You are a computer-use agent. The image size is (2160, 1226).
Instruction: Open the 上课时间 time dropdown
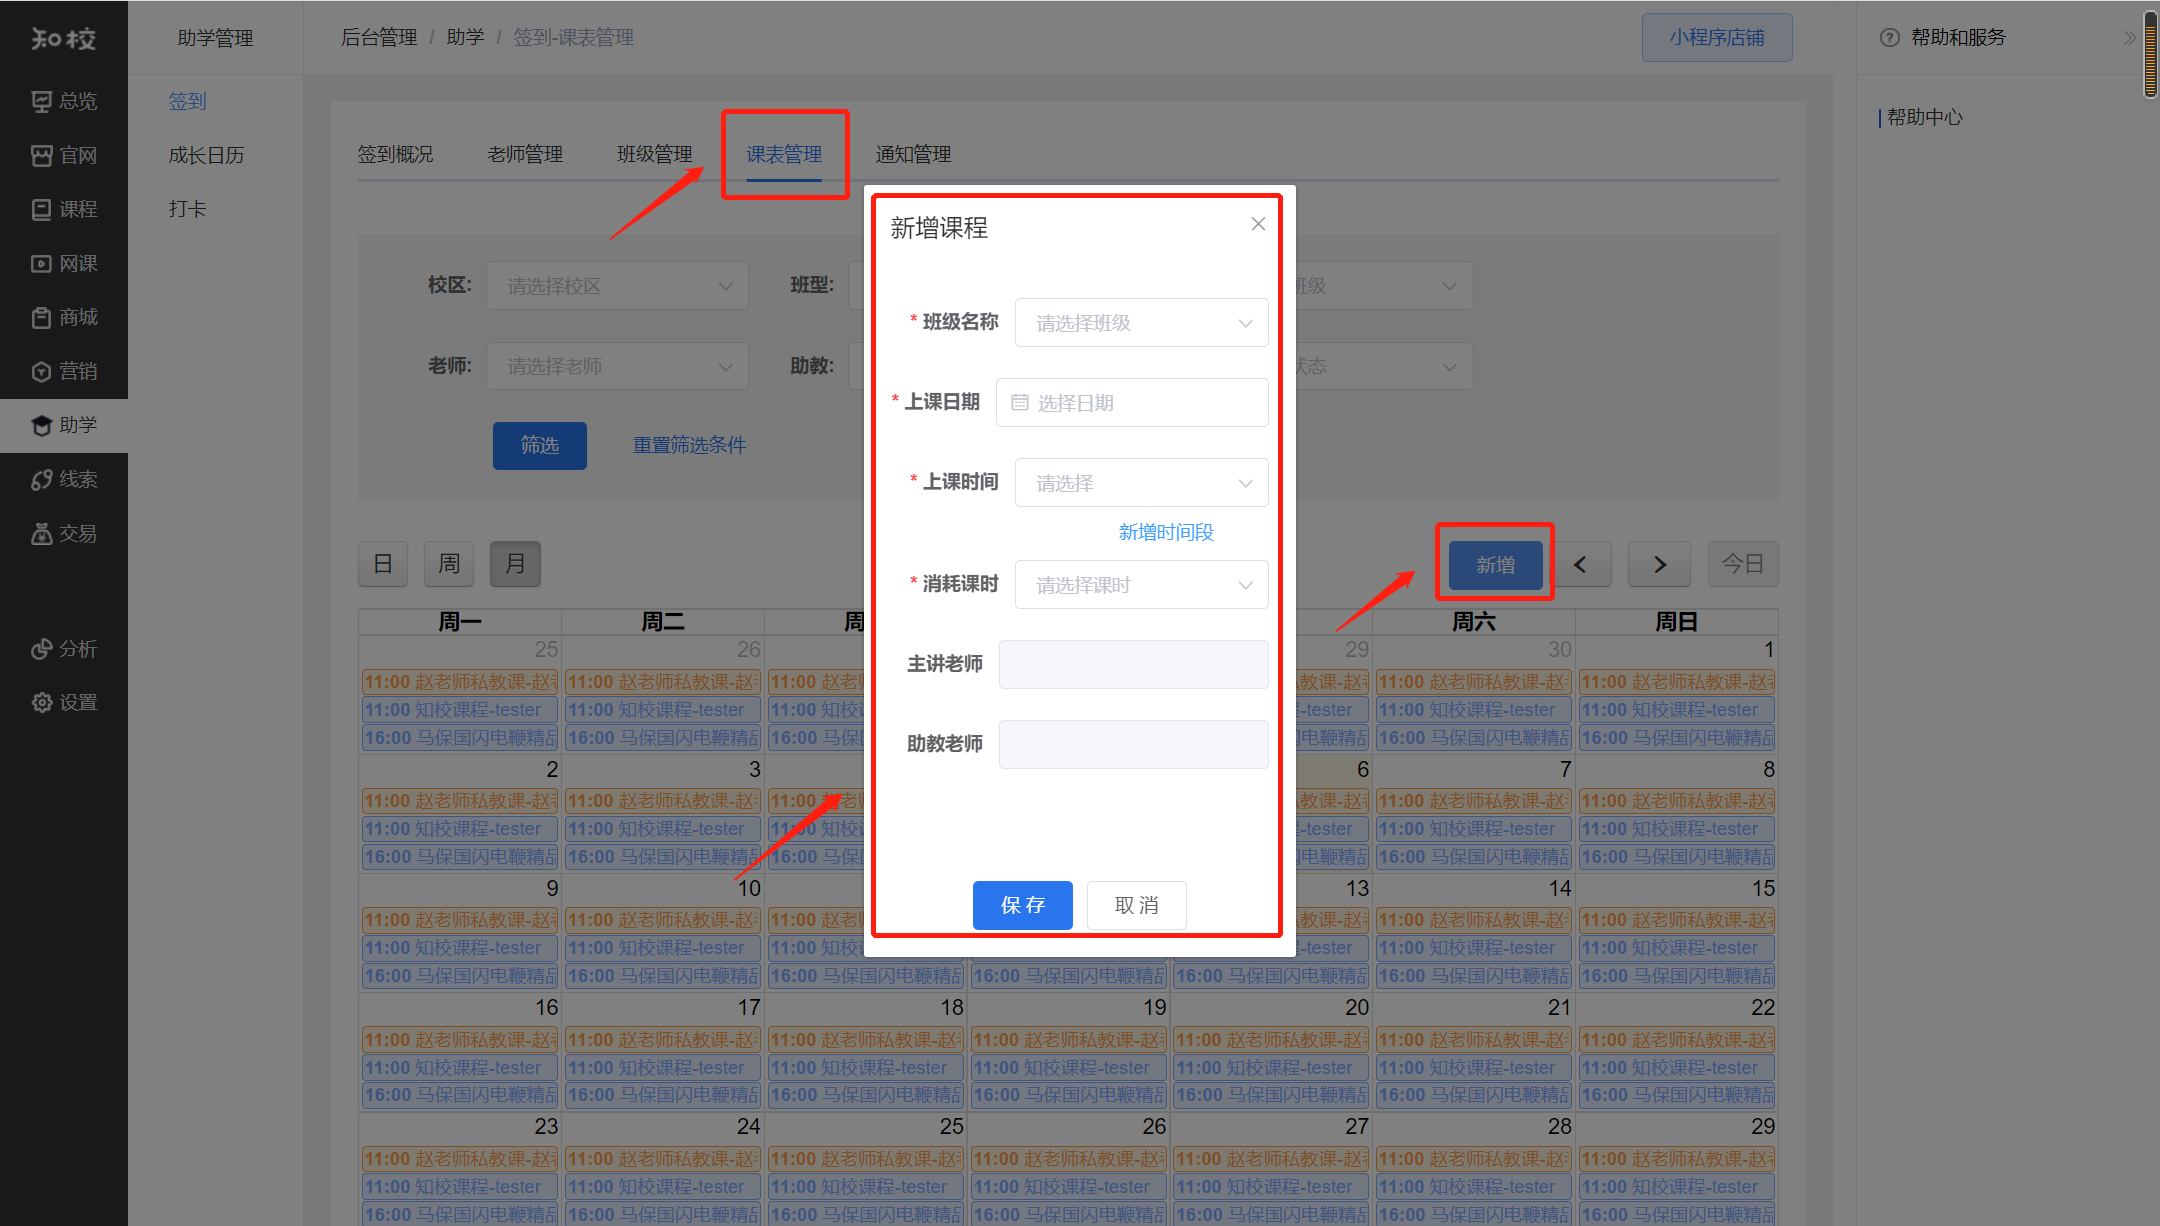1141,483
